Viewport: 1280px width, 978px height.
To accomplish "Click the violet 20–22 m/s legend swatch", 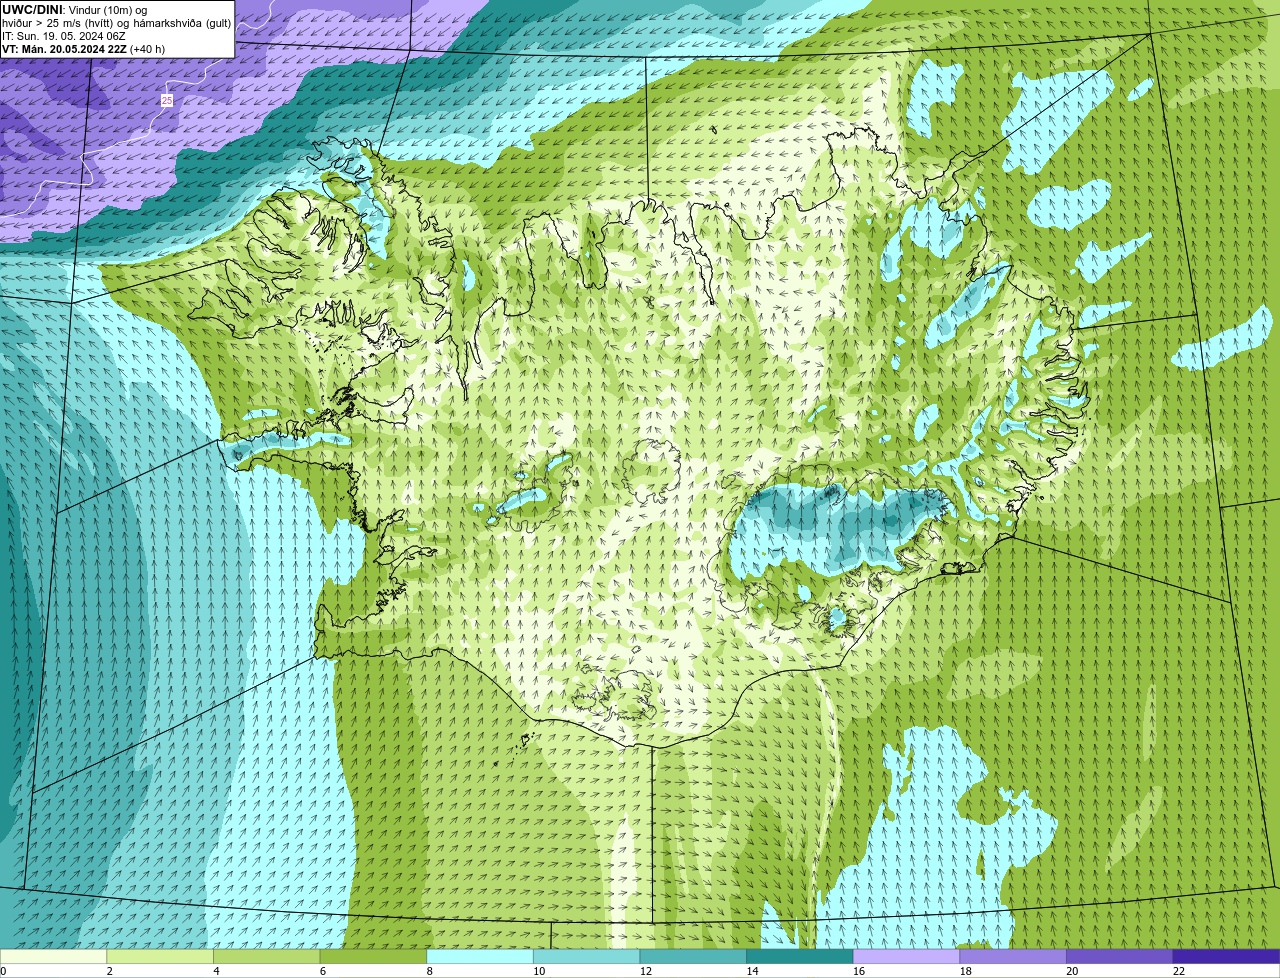I will pyautogui.click(x=1120, y=956).
